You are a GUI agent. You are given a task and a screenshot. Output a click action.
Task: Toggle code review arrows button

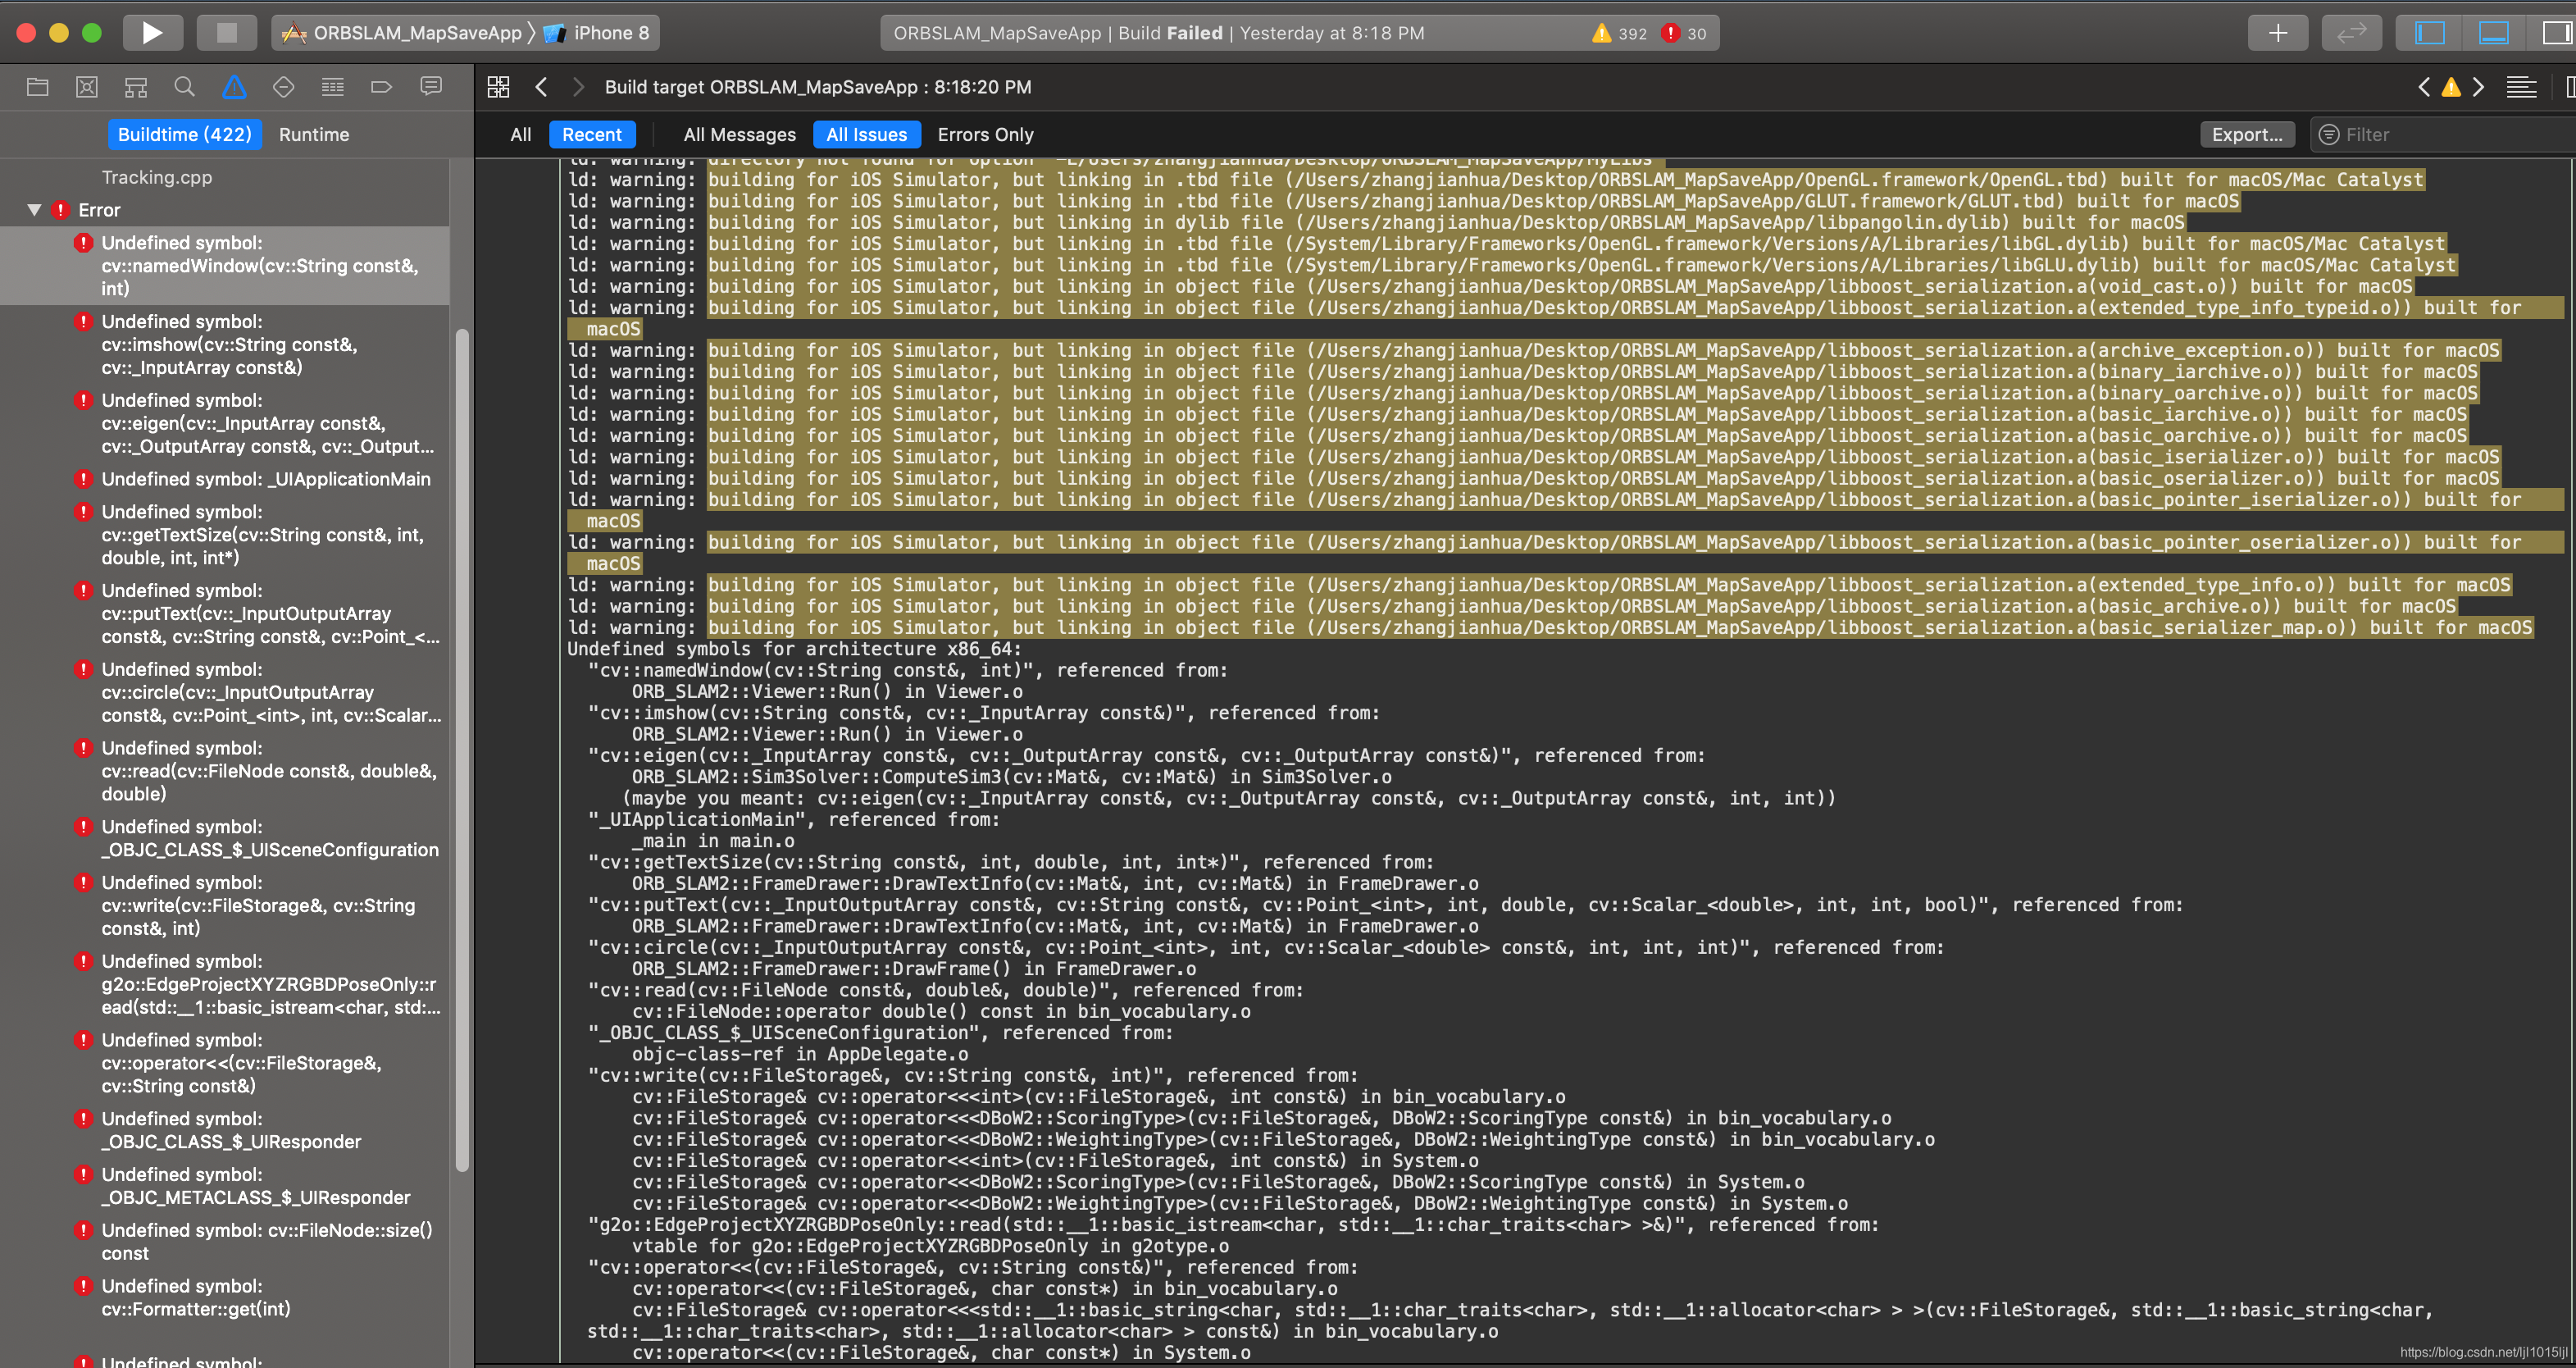(x=2351, y=33)
